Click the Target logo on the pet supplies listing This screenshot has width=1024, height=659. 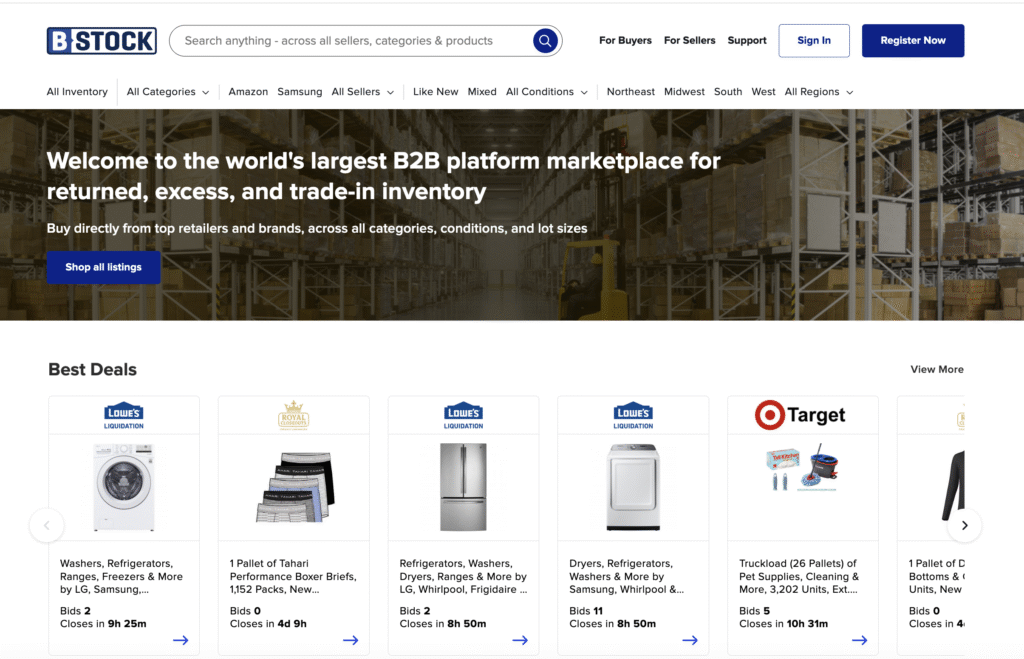[x=802, y=414]
